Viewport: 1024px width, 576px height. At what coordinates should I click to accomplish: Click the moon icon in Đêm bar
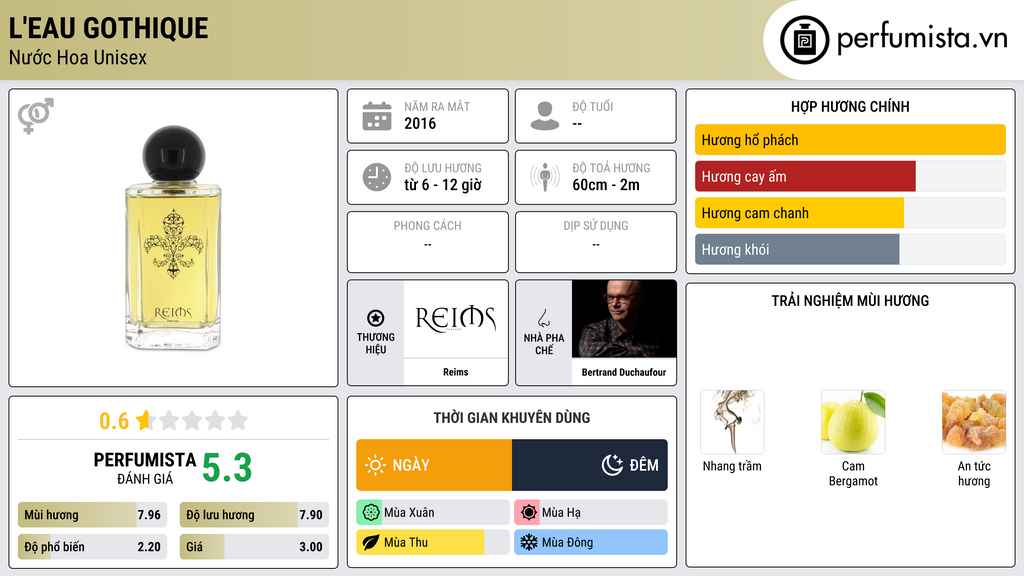612,465
